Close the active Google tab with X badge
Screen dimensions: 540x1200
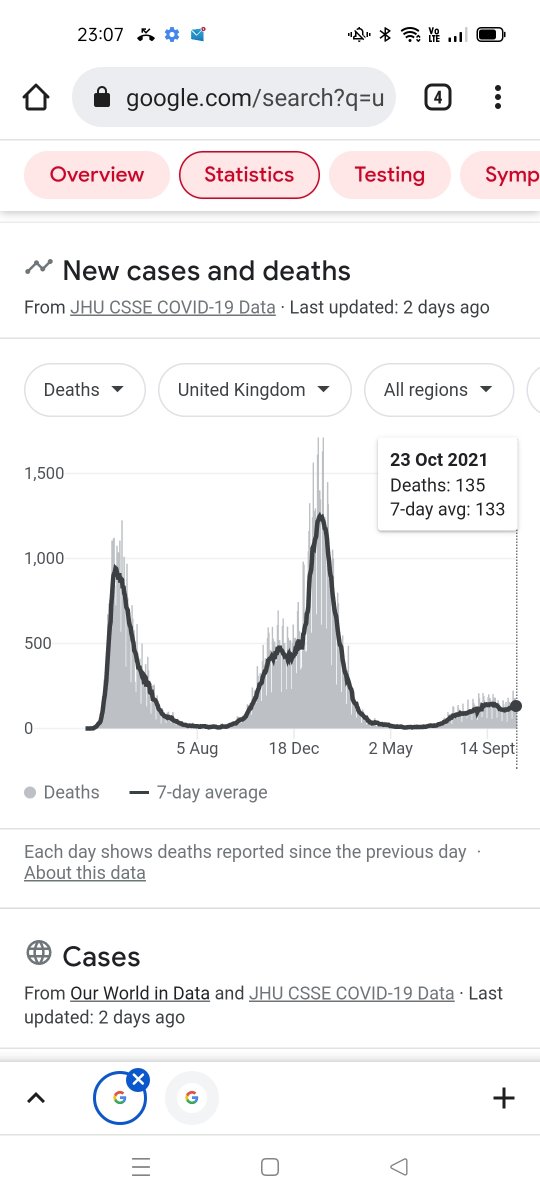(139, 1079)
